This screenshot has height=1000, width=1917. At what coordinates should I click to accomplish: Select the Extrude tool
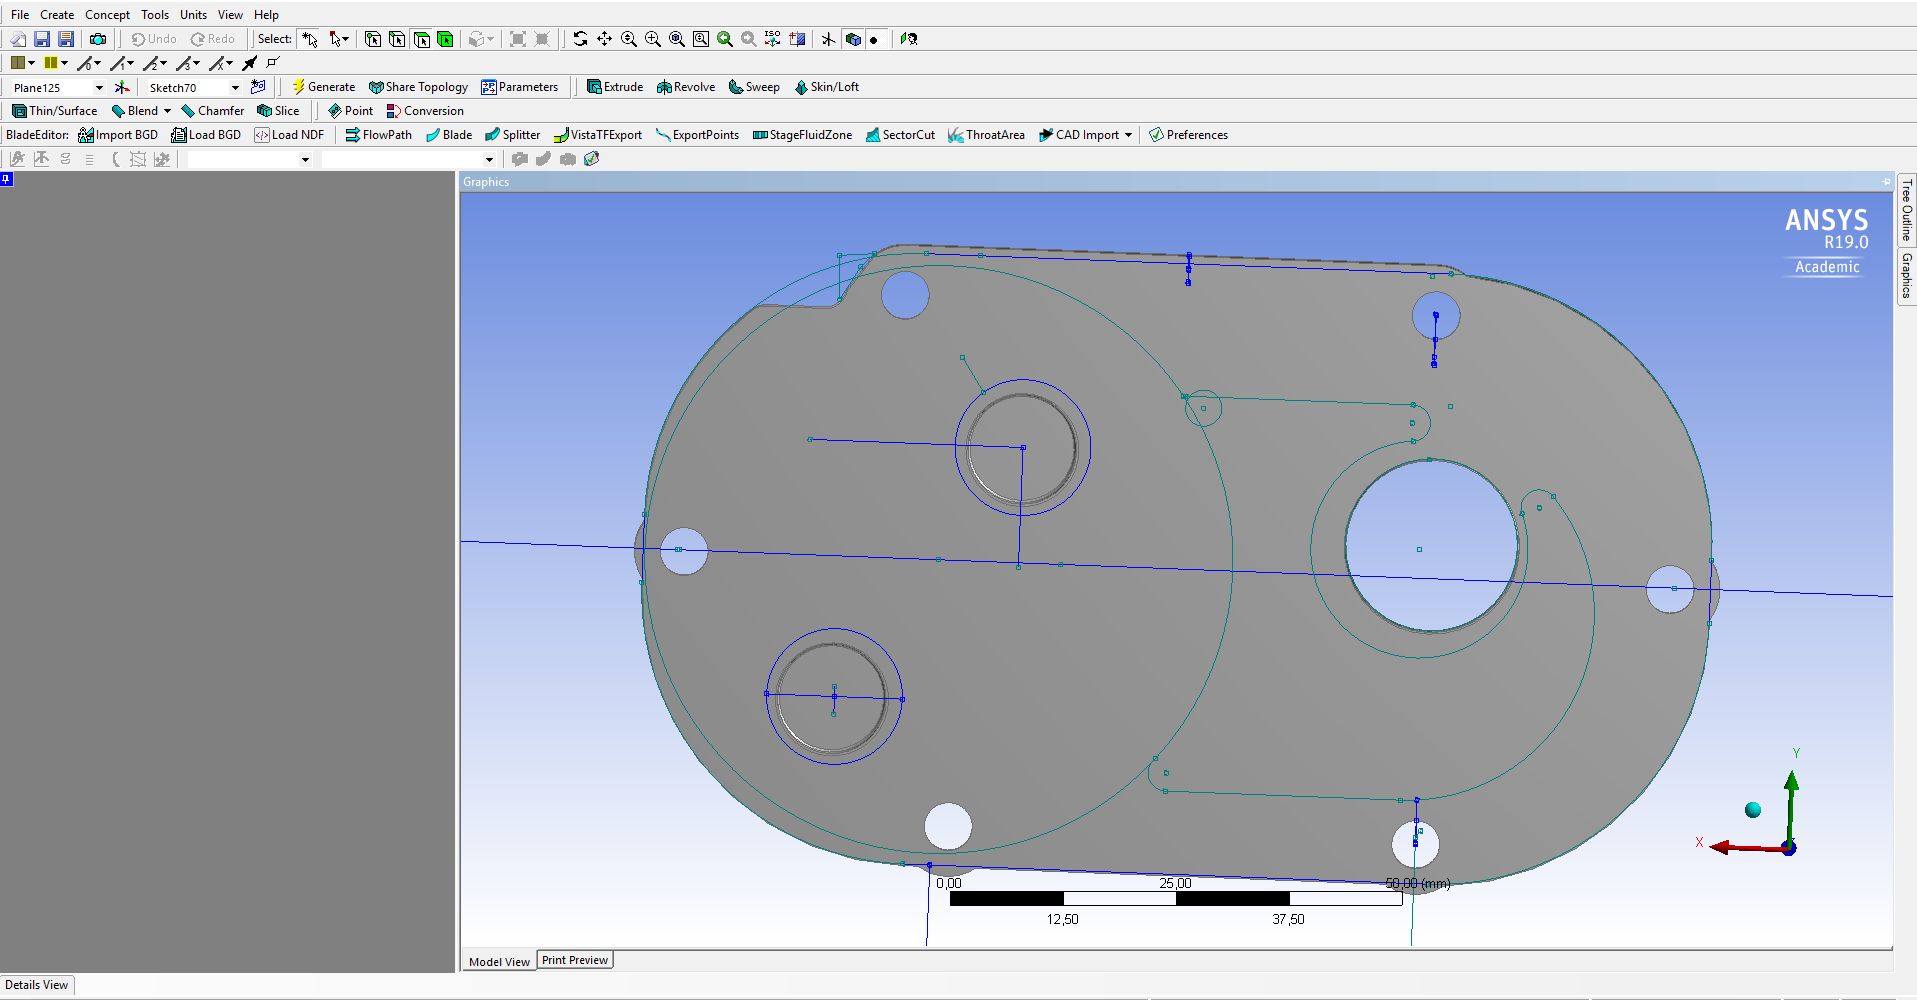coord(614,87)
